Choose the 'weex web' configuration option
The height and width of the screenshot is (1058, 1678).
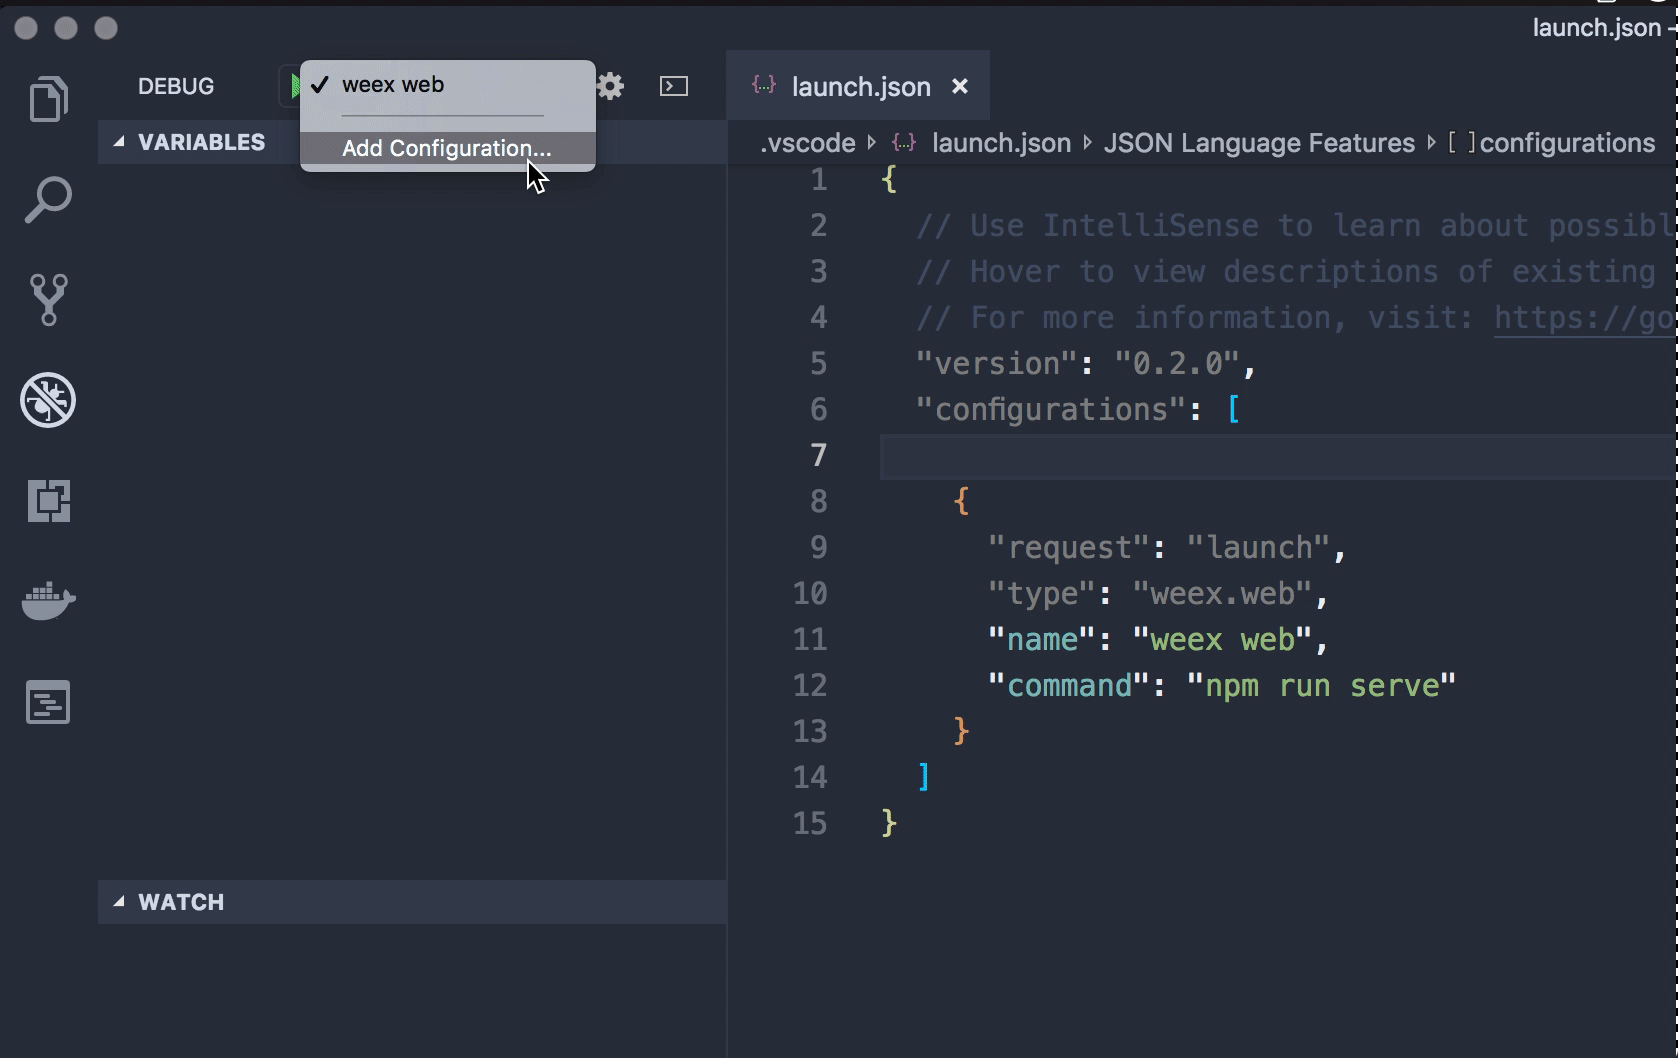coord(447,85)
